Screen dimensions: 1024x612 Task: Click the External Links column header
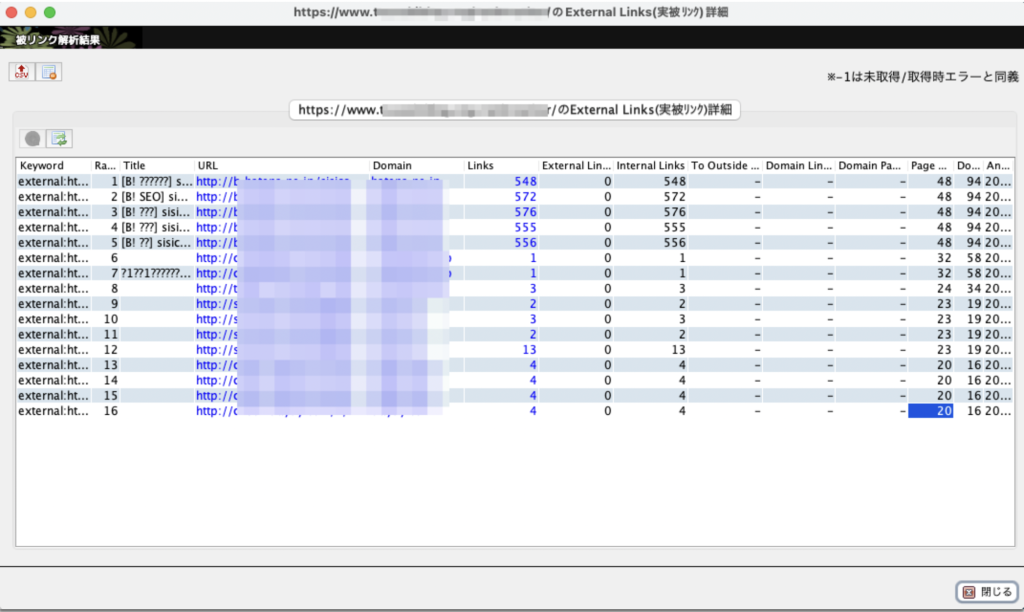(576, 166)
